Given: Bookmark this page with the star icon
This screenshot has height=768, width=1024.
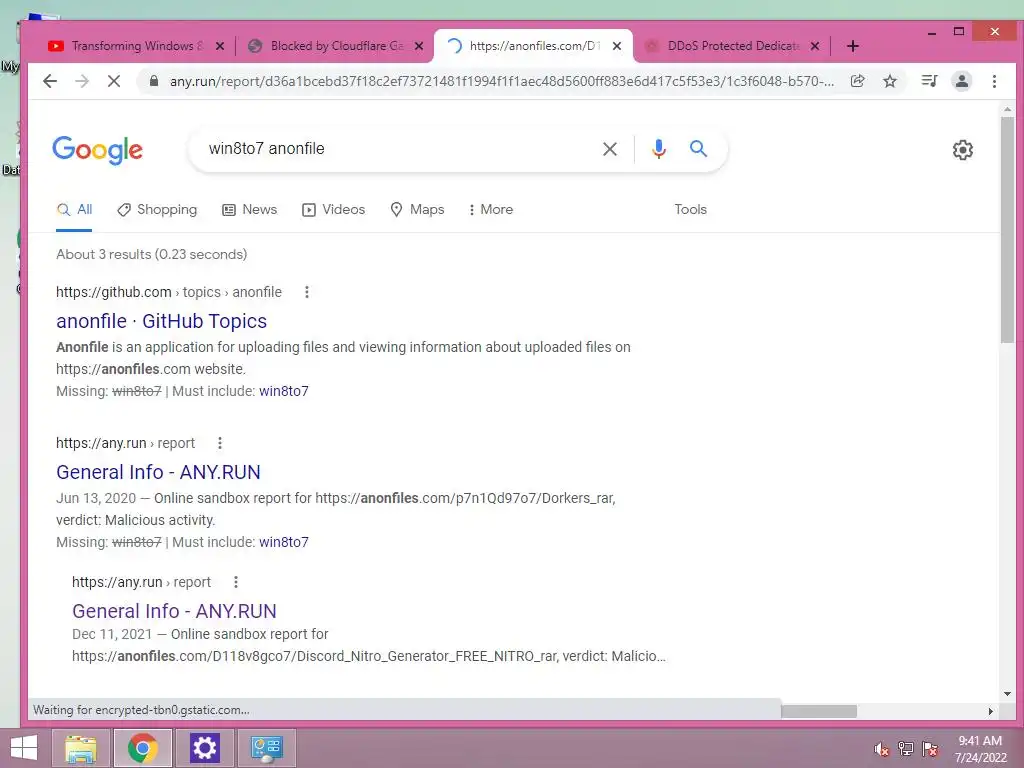Looking at the screenshot, I should tap(889, 81).
